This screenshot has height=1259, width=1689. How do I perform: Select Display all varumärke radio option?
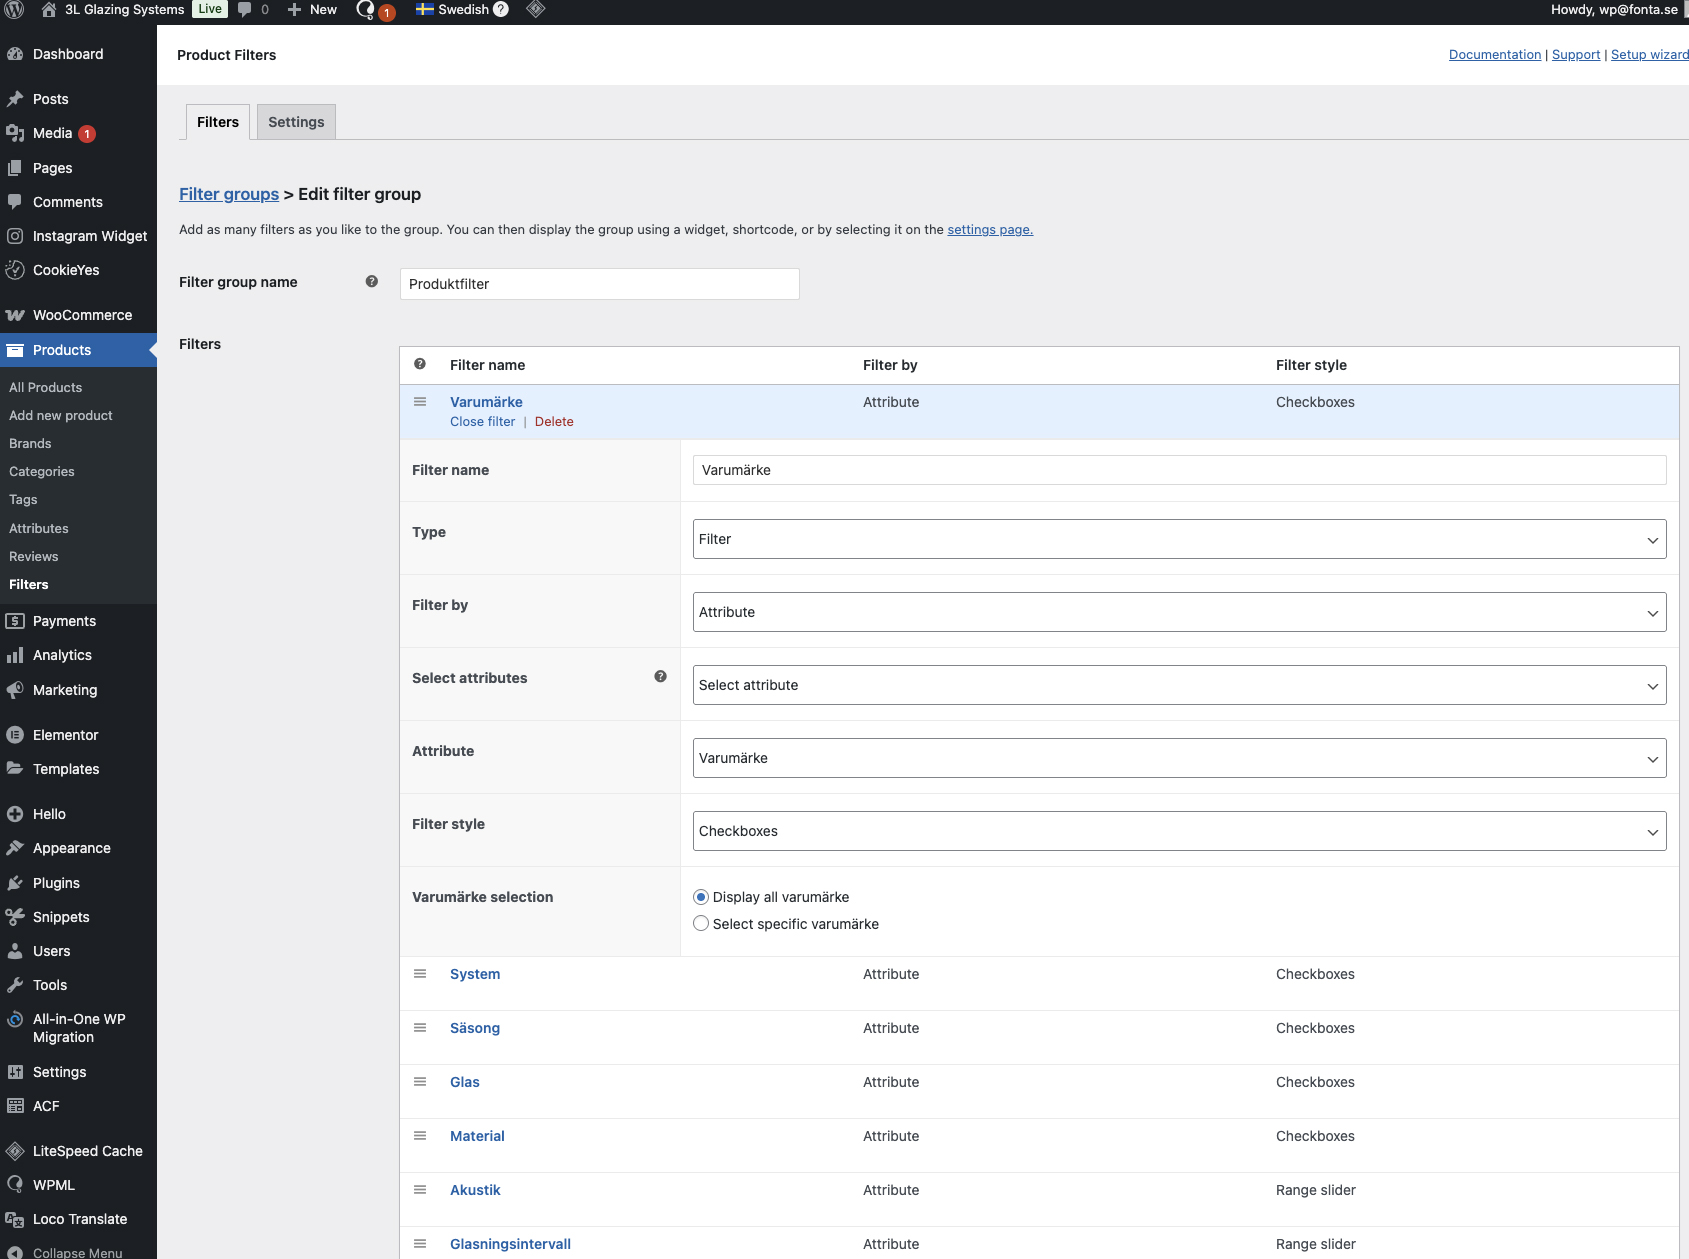click(701, 897)
